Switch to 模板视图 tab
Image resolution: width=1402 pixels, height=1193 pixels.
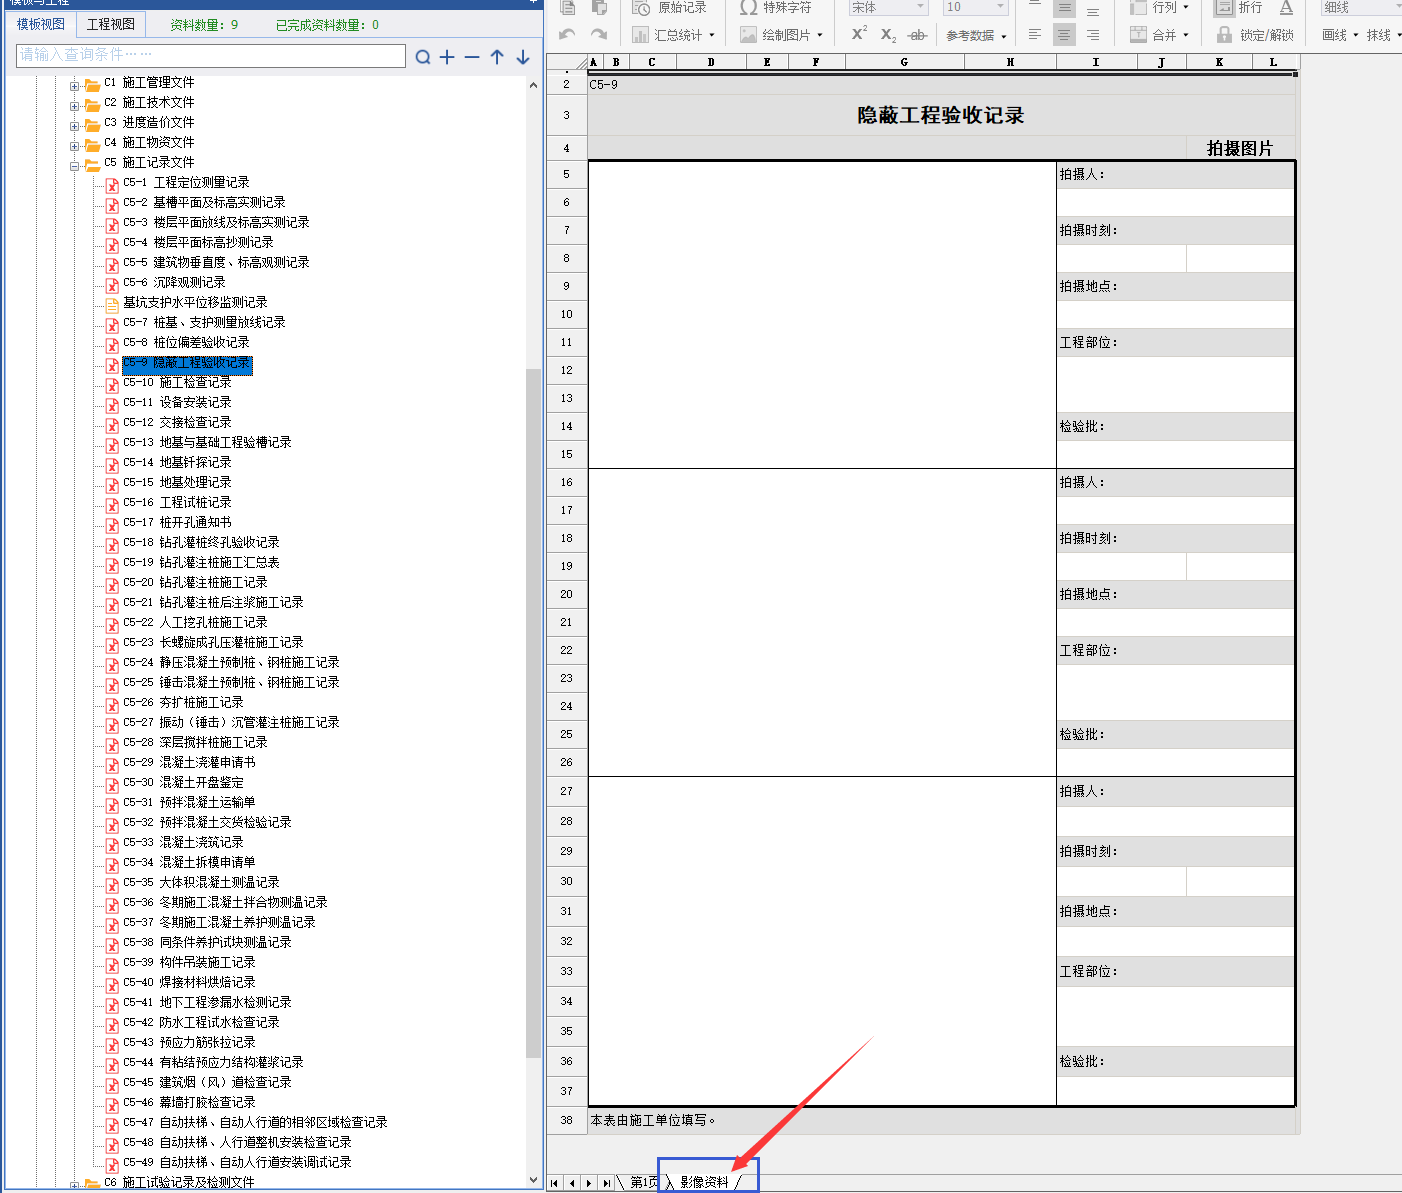coord(40,24)
